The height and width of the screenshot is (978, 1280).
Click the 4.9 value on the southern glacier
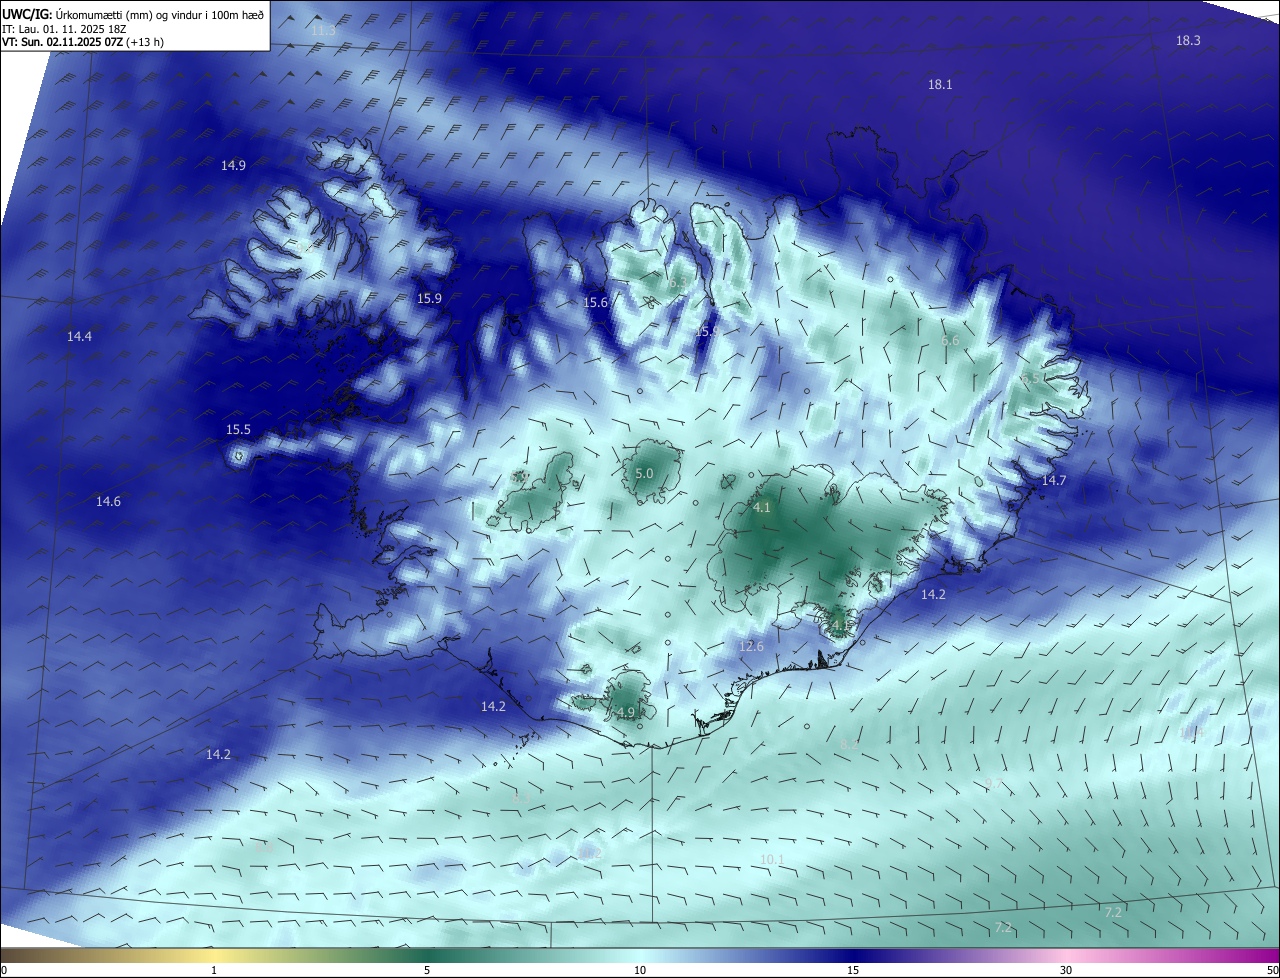coord(626,712)
